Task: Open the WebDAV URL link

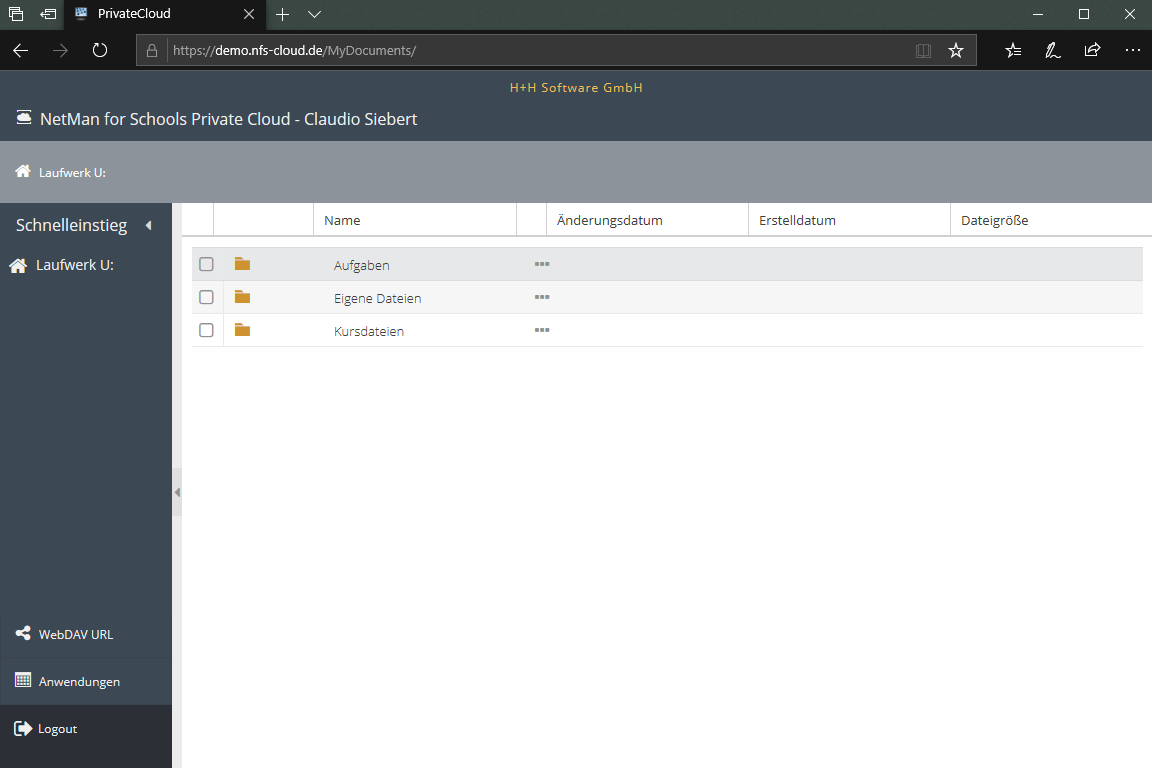Action: tap(76, 635)
